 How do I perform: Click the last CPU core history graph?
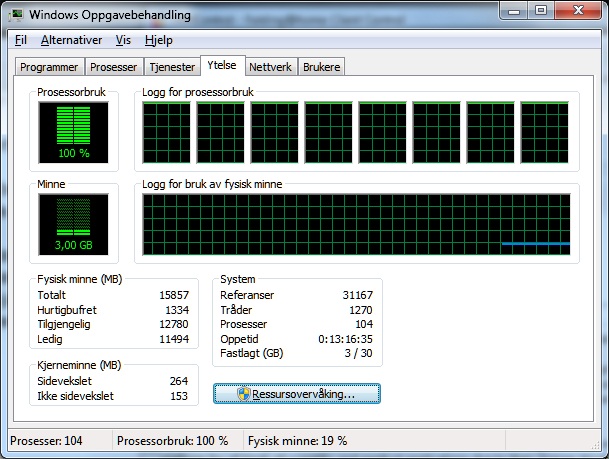545,132
